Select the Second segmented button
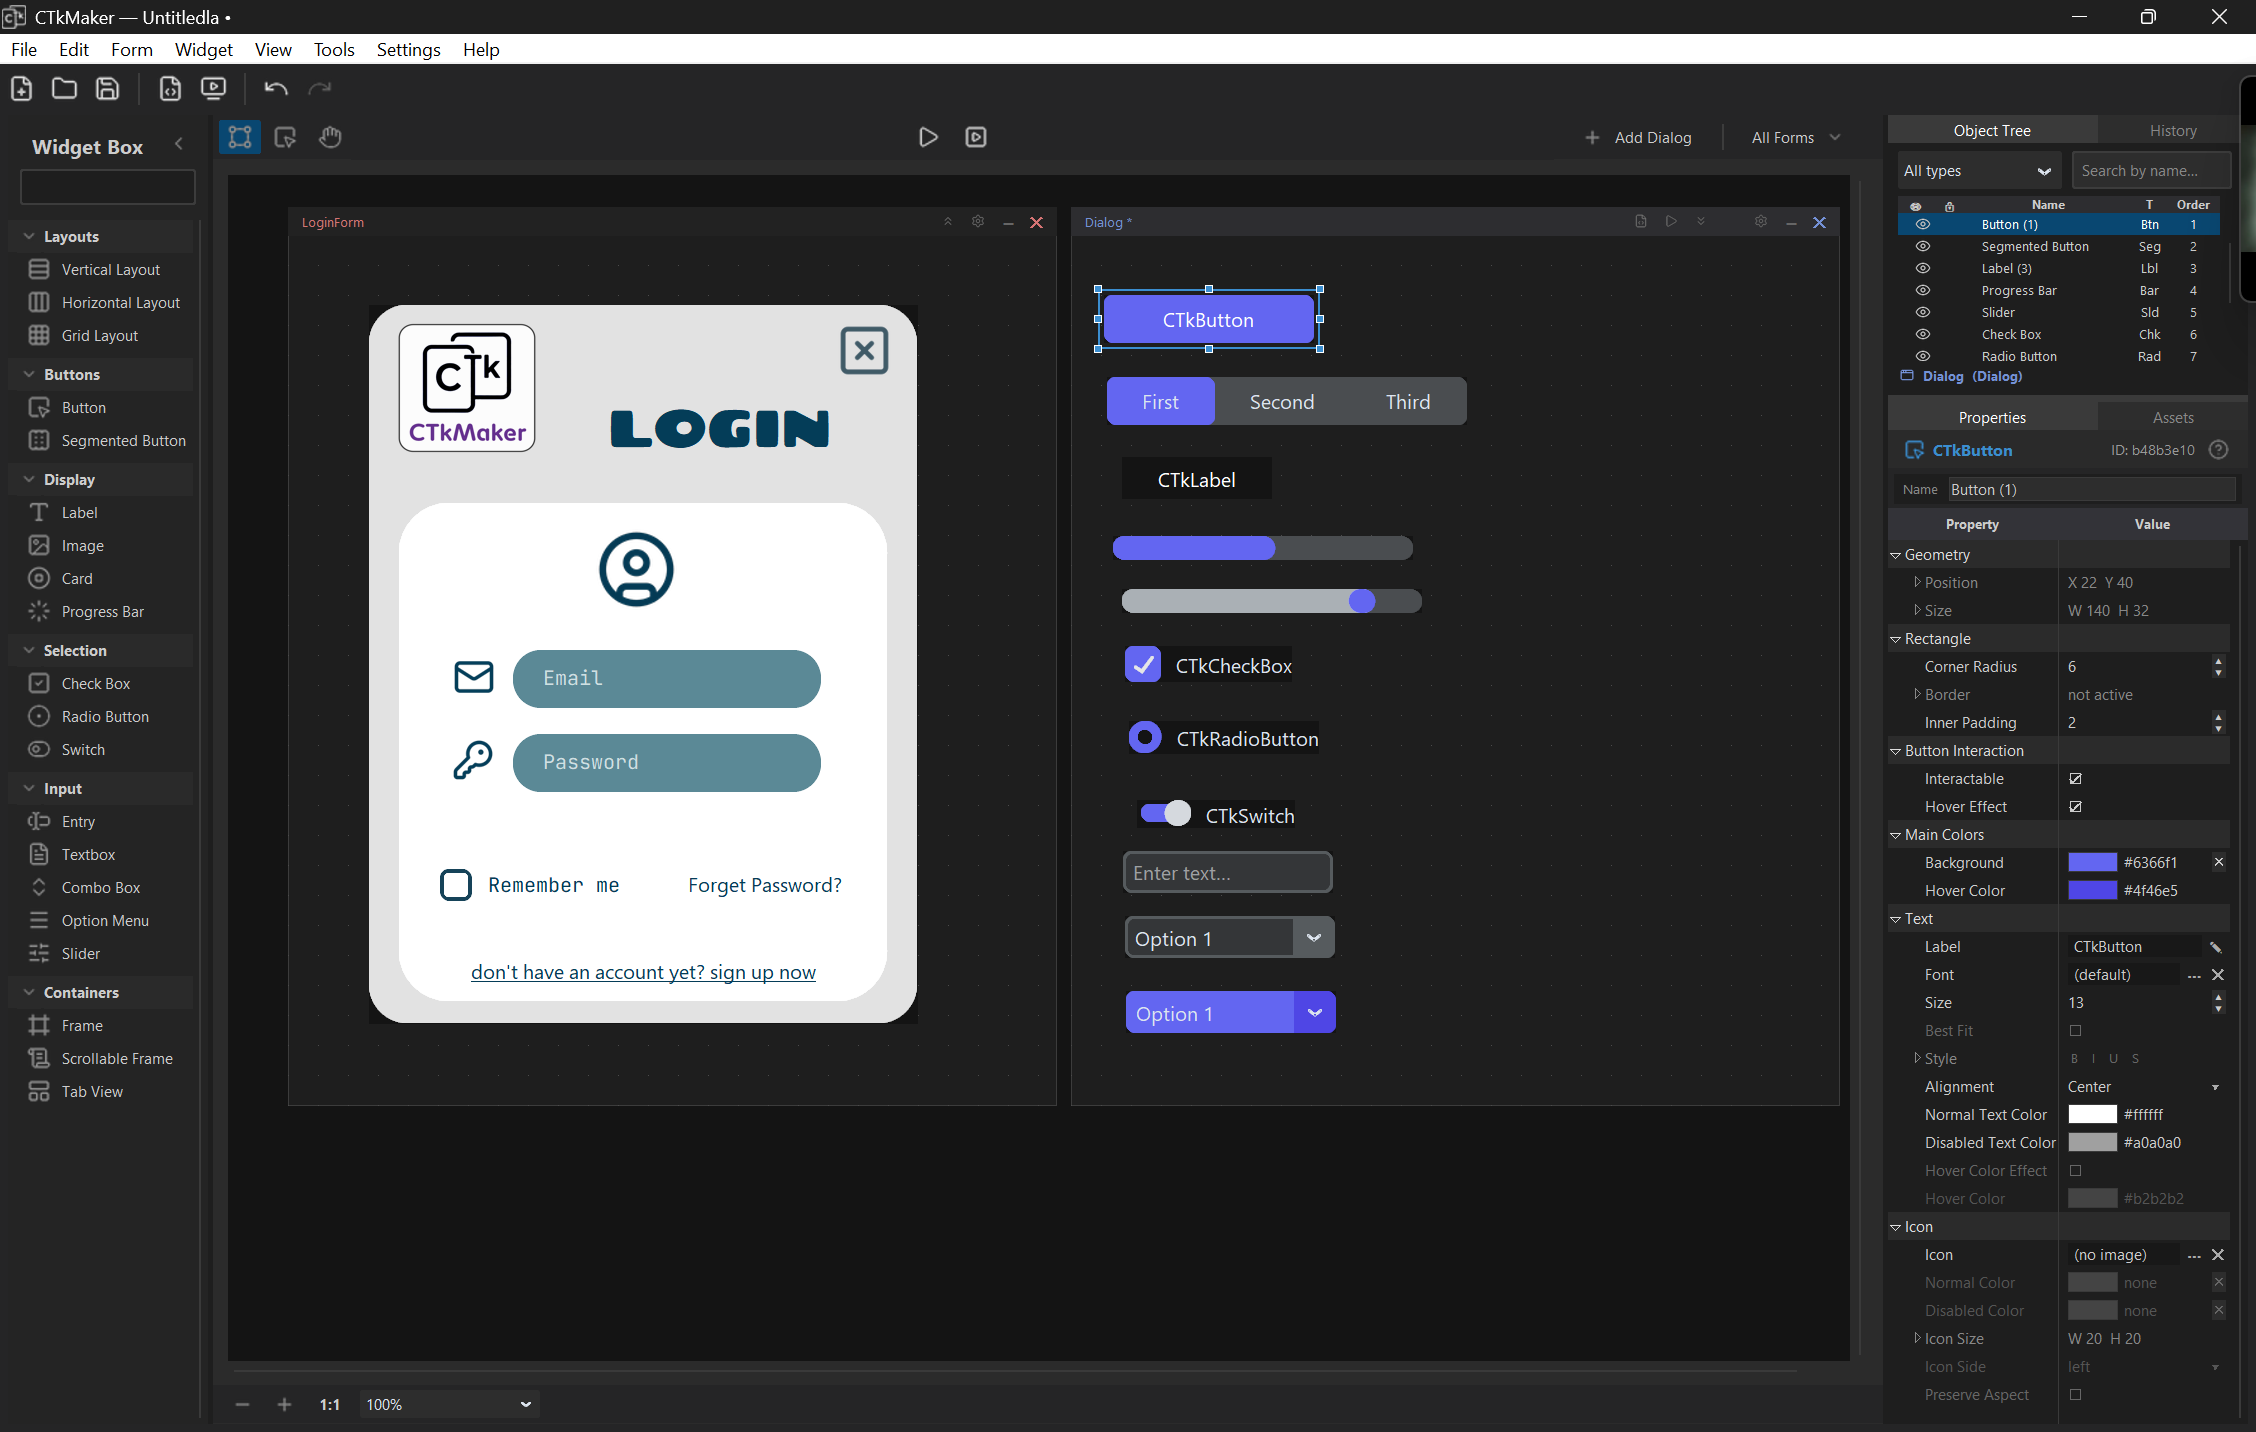The width and height of the screenshot is (2256, 1432). click(1282, 402)
